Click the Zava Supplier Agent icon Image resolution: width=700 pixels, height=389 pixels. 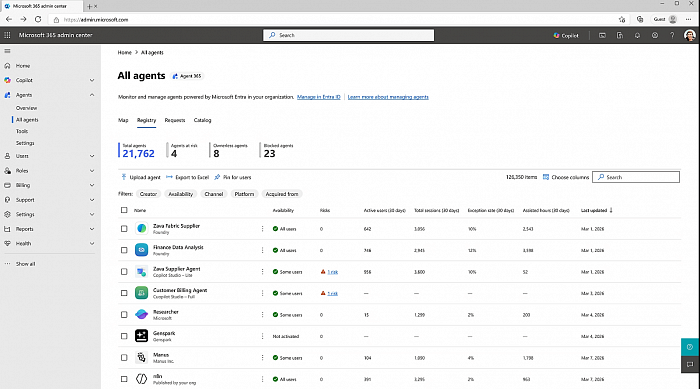142,272
